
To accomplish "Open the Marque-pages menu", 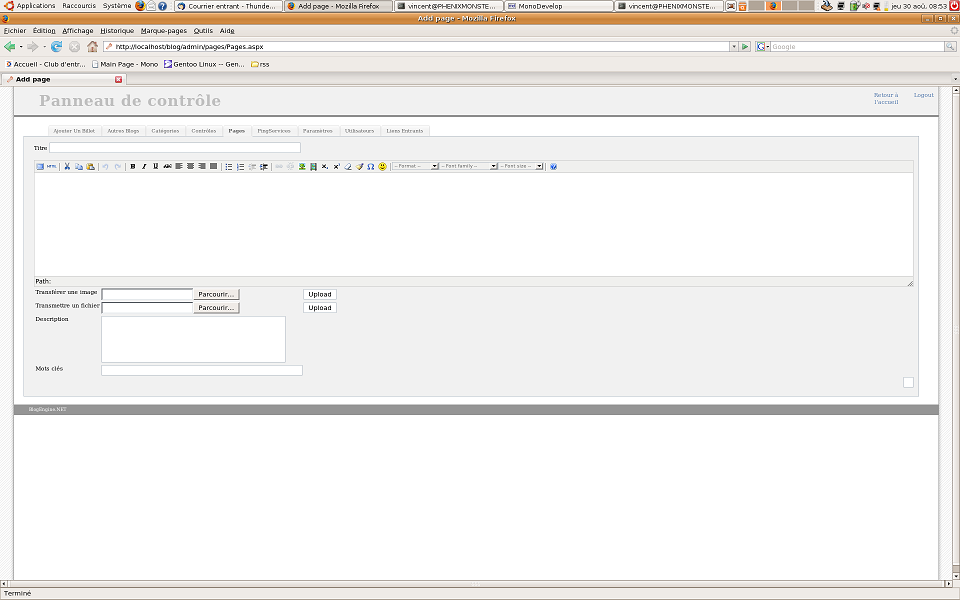I will [163, 31].
